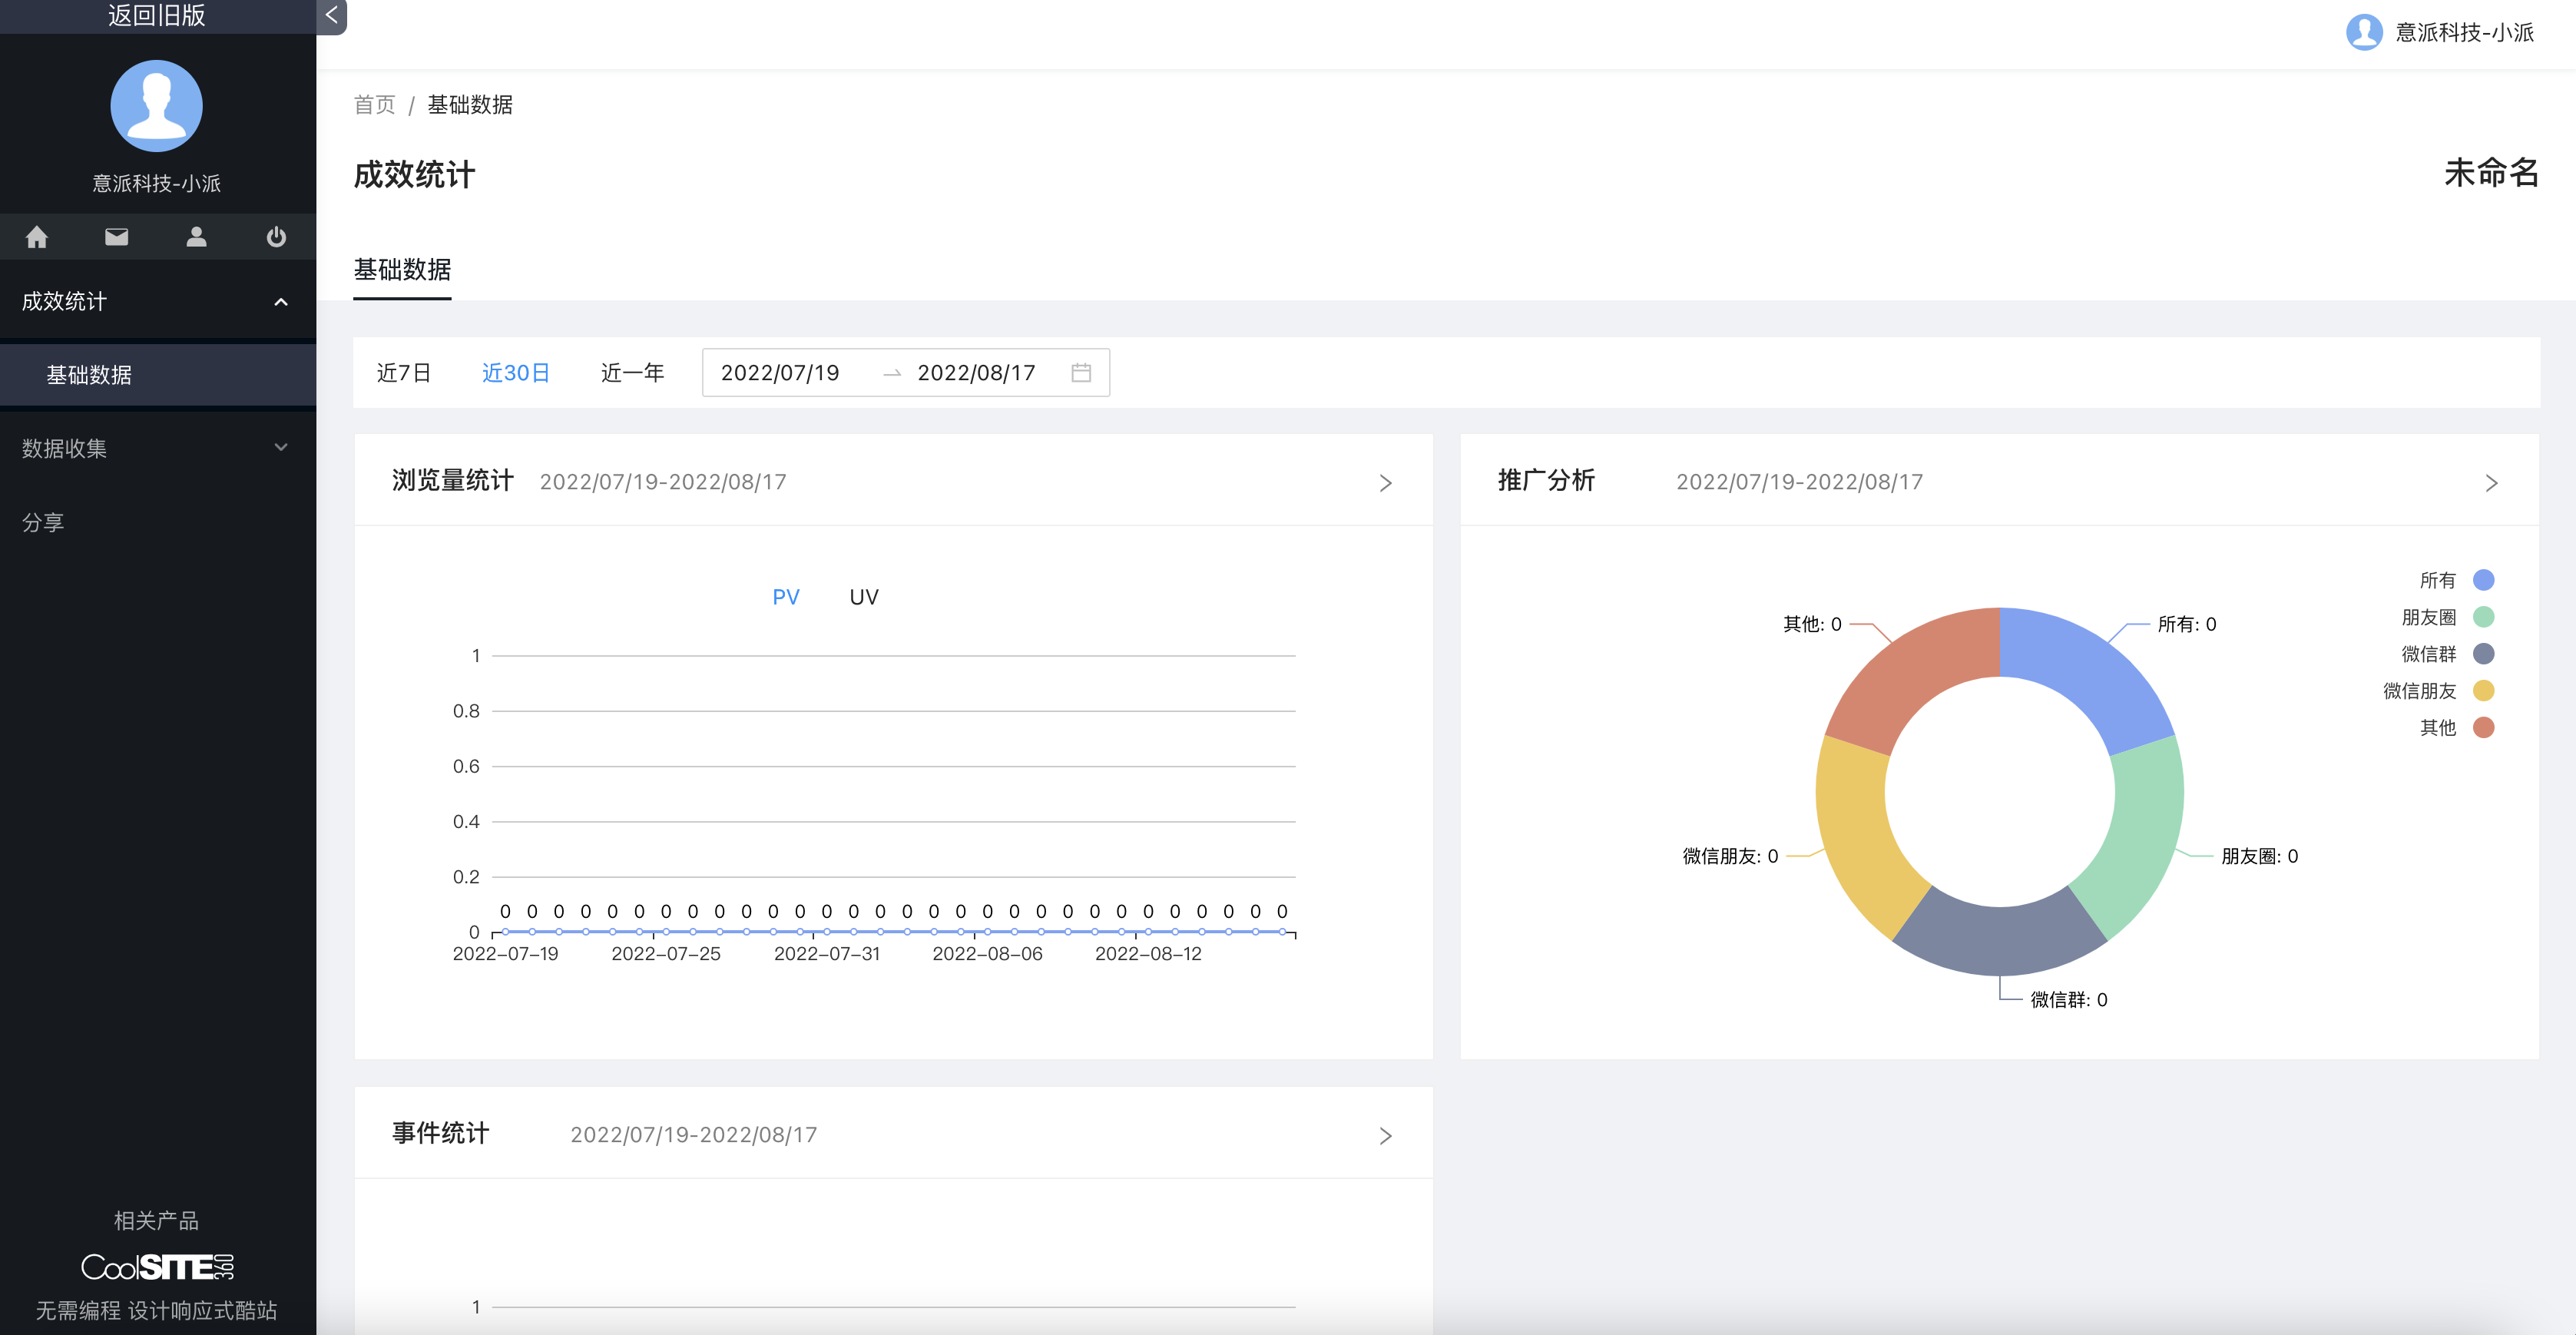Expand 浏览量统计 panel arrow
Image resolution: width=2576 pixels, height=1335 pixels.
[x=1385, y=483]
